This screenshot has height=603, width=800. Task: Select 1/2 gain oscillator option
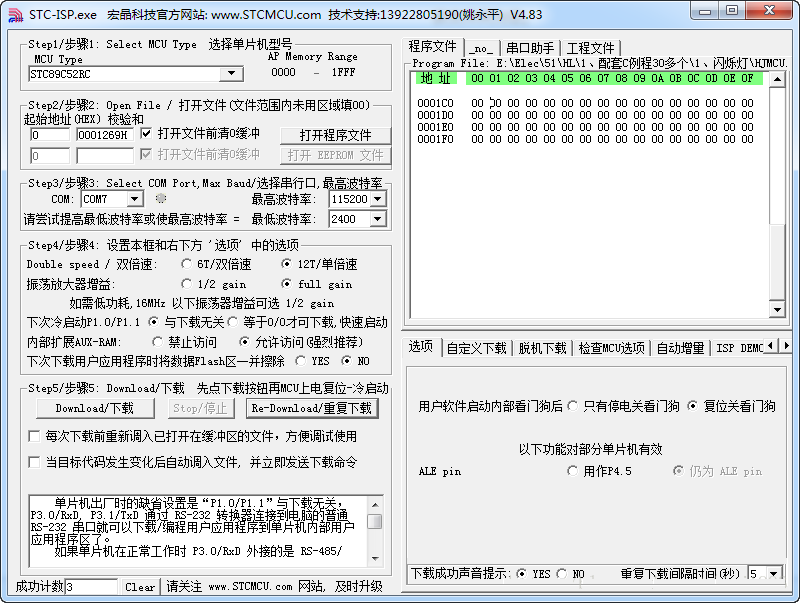[186, 284]
